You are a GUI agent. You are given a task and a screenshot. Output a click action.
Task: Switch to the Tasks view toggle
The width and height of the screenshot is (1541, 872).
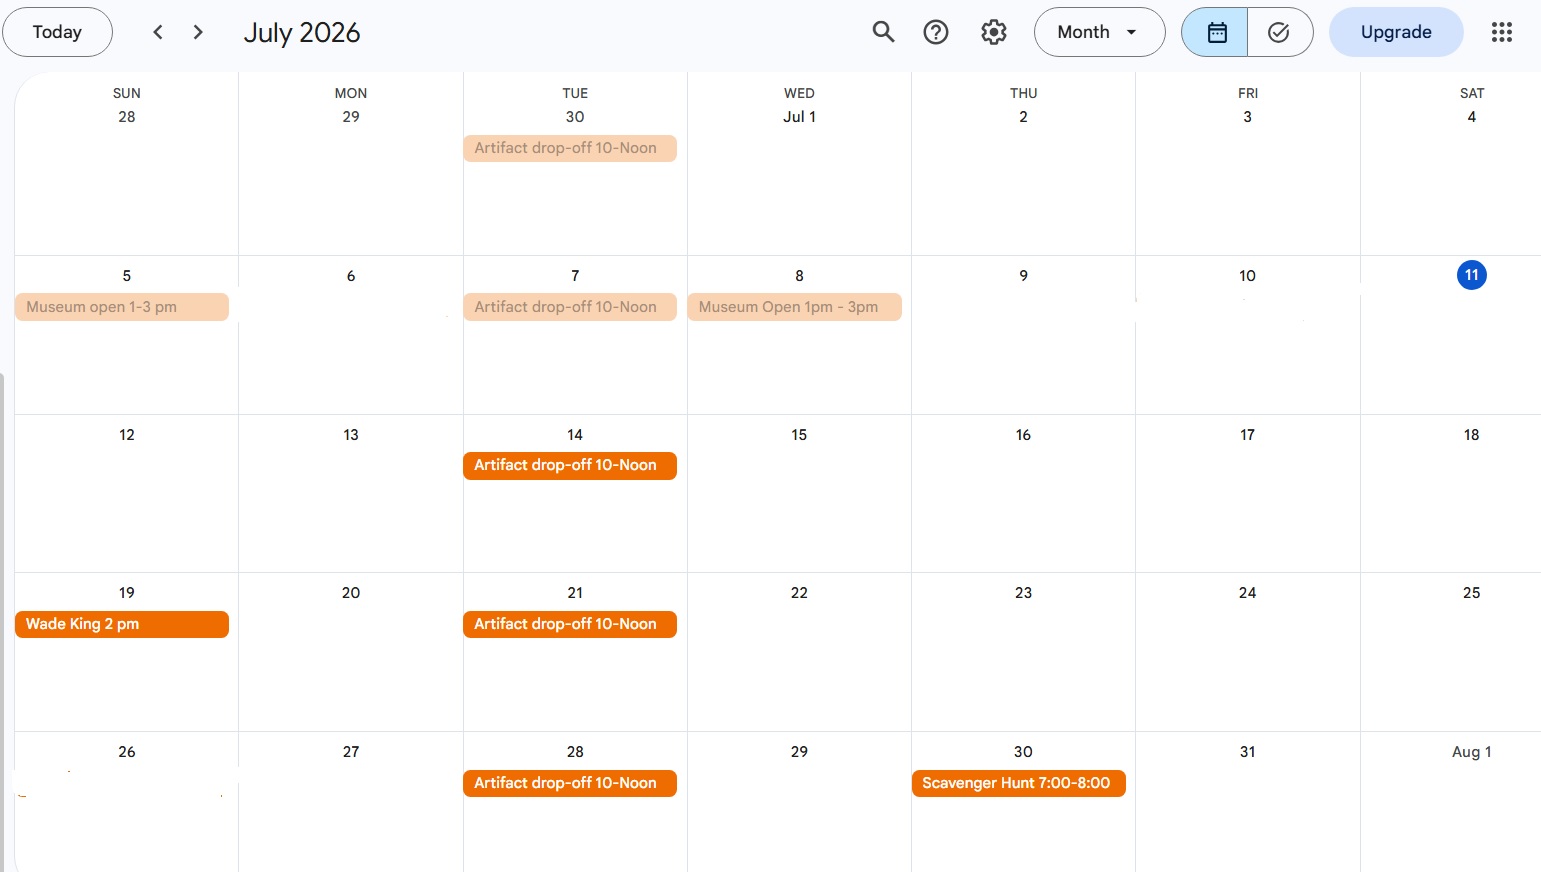coord(1280,32)
